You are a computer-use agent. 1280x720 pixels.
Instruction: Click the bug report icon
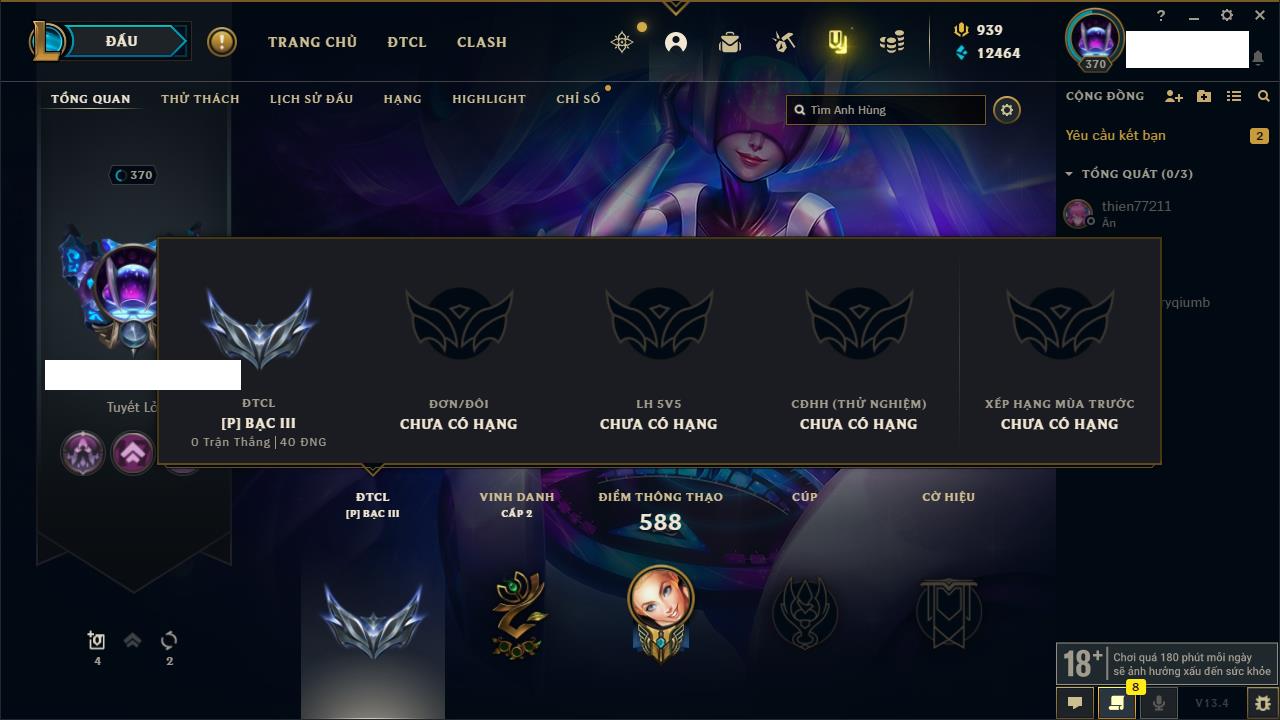coord(1263,703)
